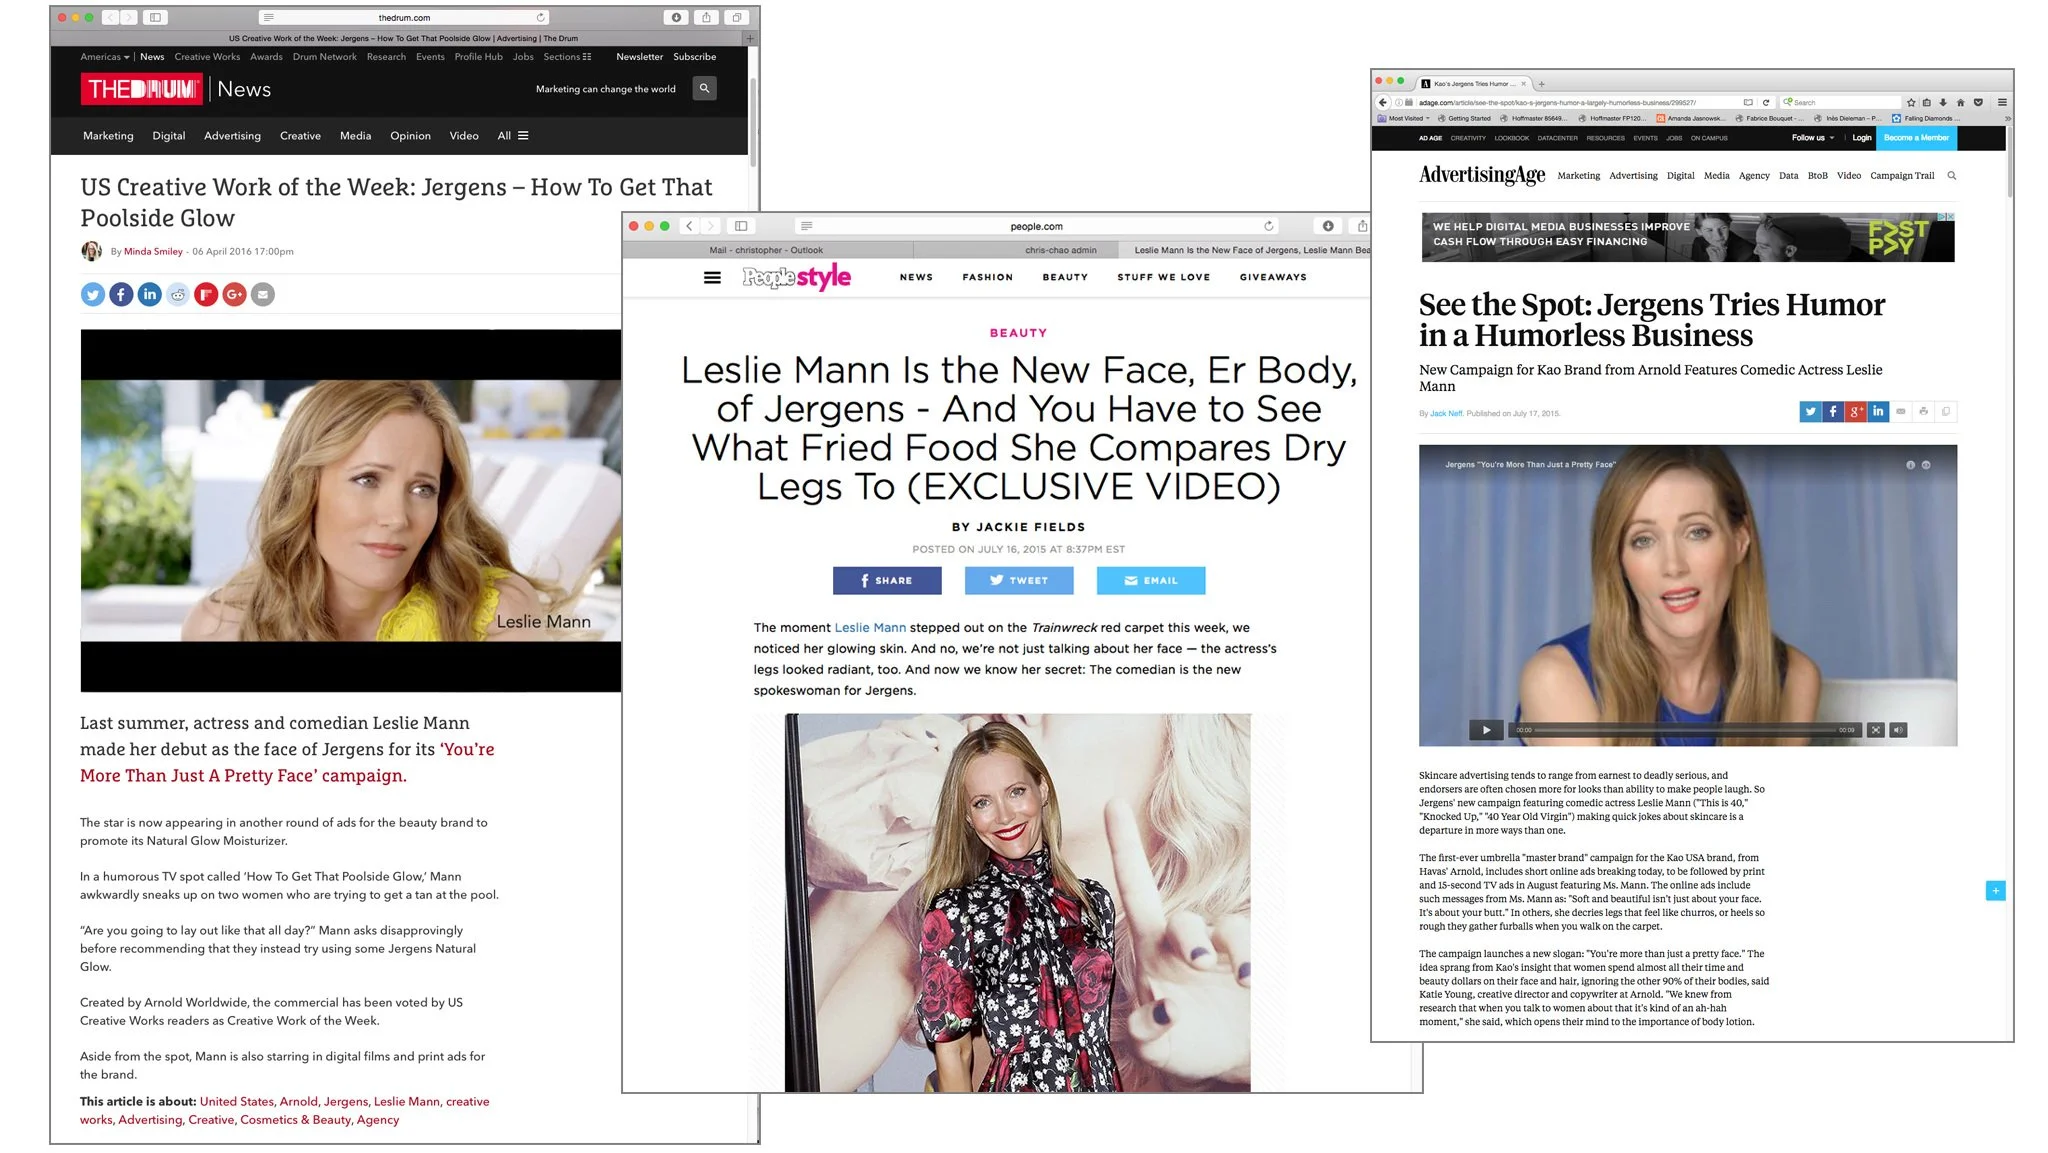Click the video progress bar
Screen dimensions: 2048x1153
[1685, 730]
